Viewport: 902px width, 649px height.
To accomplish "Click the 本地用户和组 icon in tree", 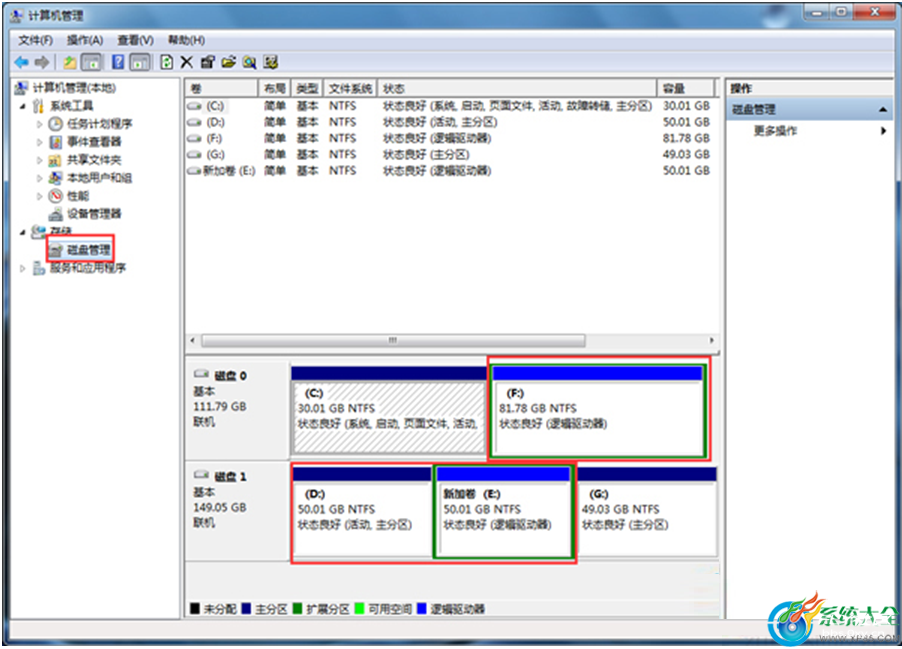I will click(55, 178).
